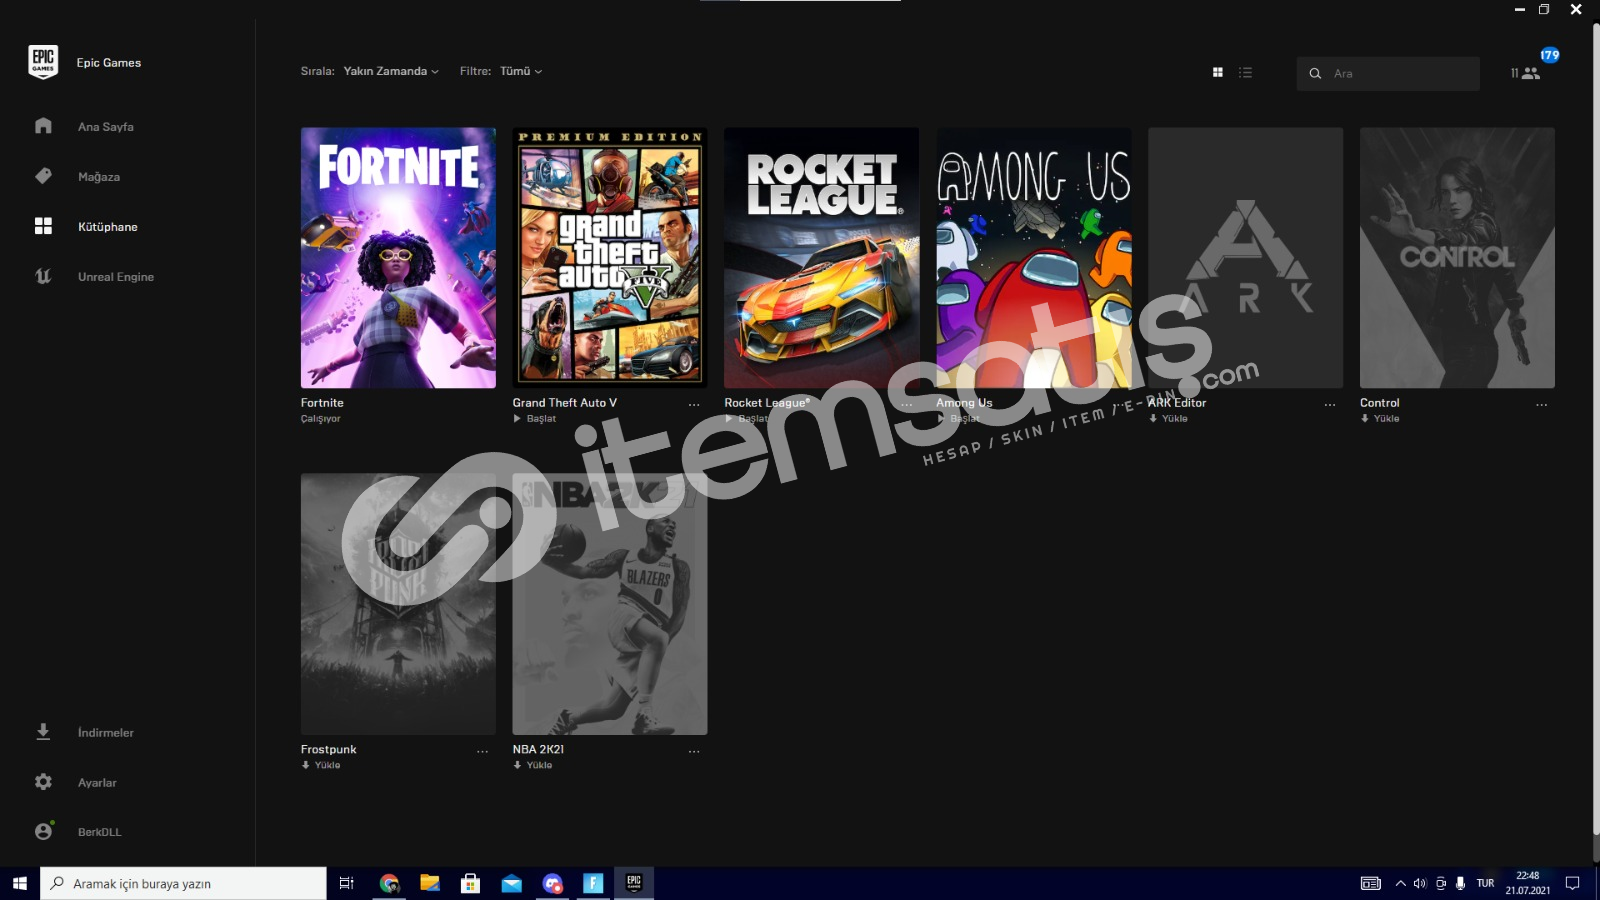Expand the Filtre Tümü dropdown
Image resolution: width=1600 pixels, height=900 pixels.
pyautogui.click(x=521, y=71)
